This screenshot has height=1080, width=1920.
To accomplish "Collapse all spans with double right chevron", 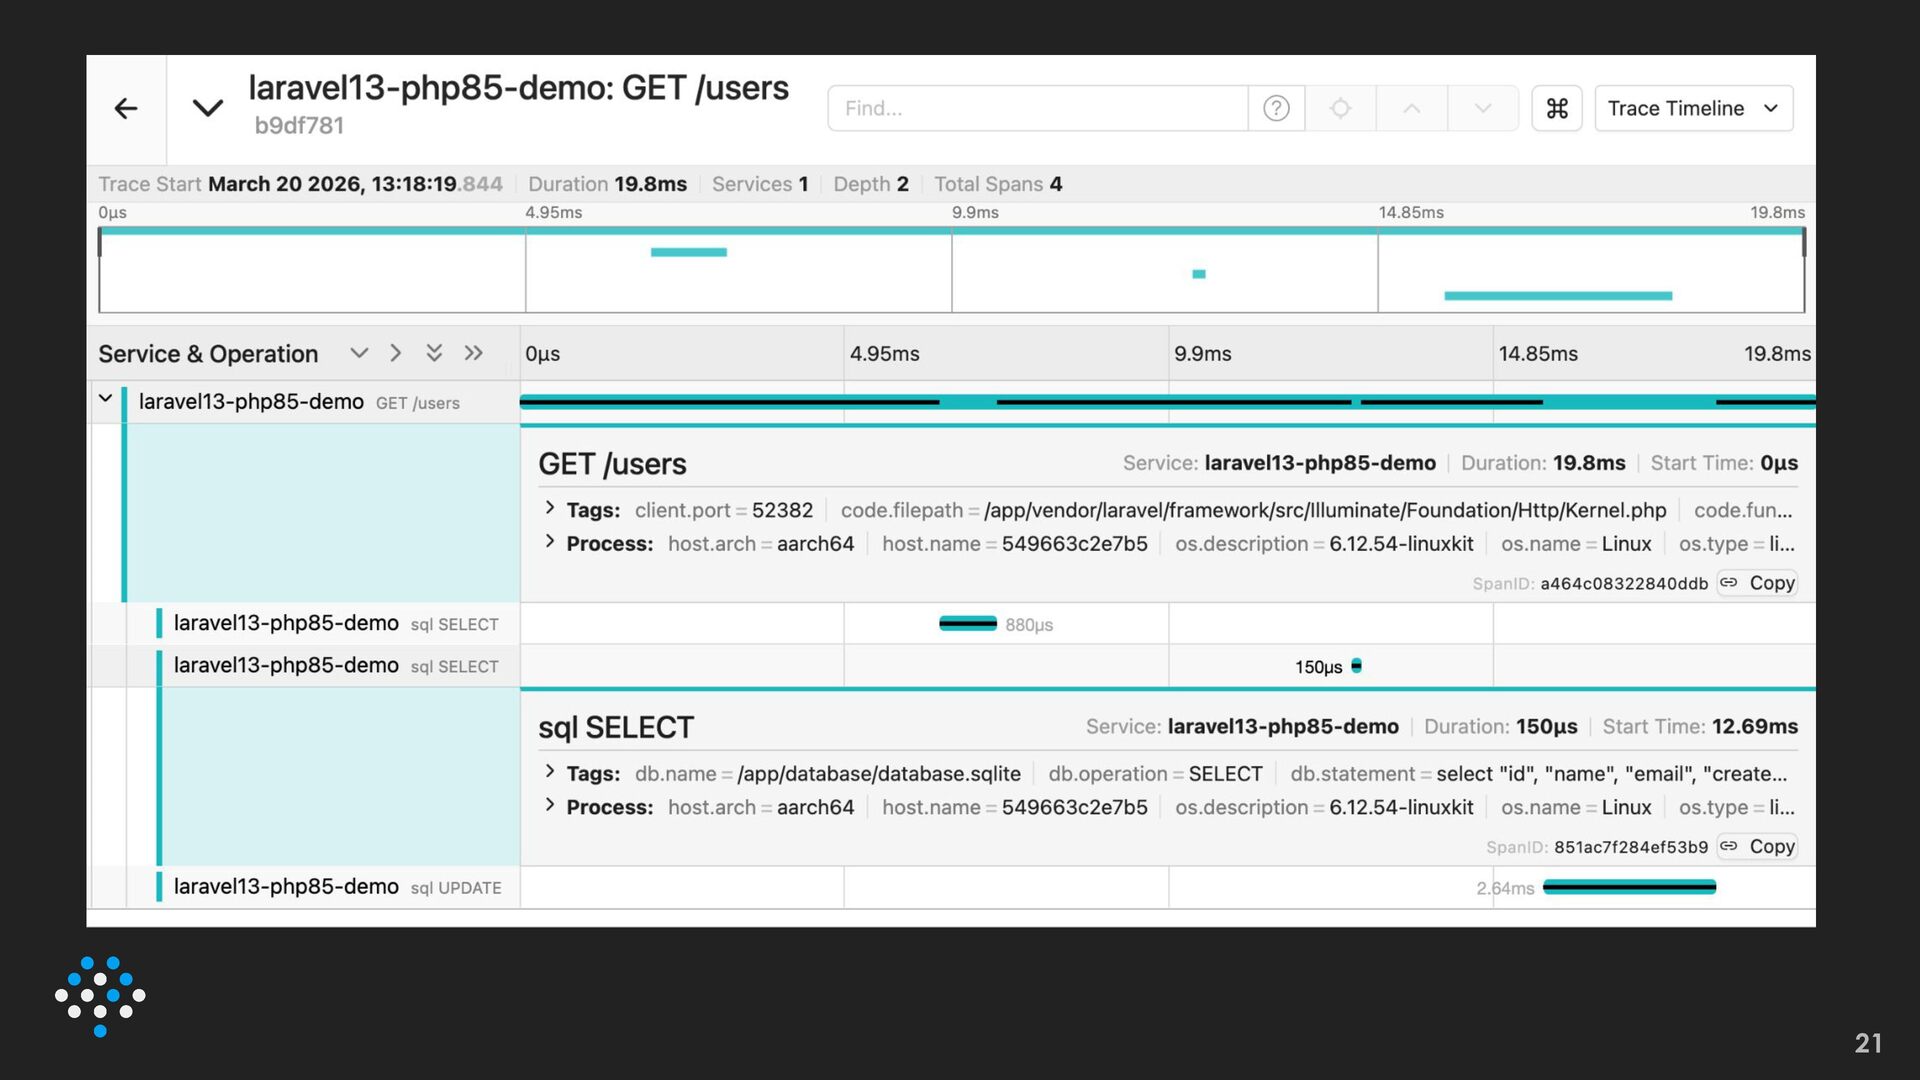I will click(x=473, y=353).
